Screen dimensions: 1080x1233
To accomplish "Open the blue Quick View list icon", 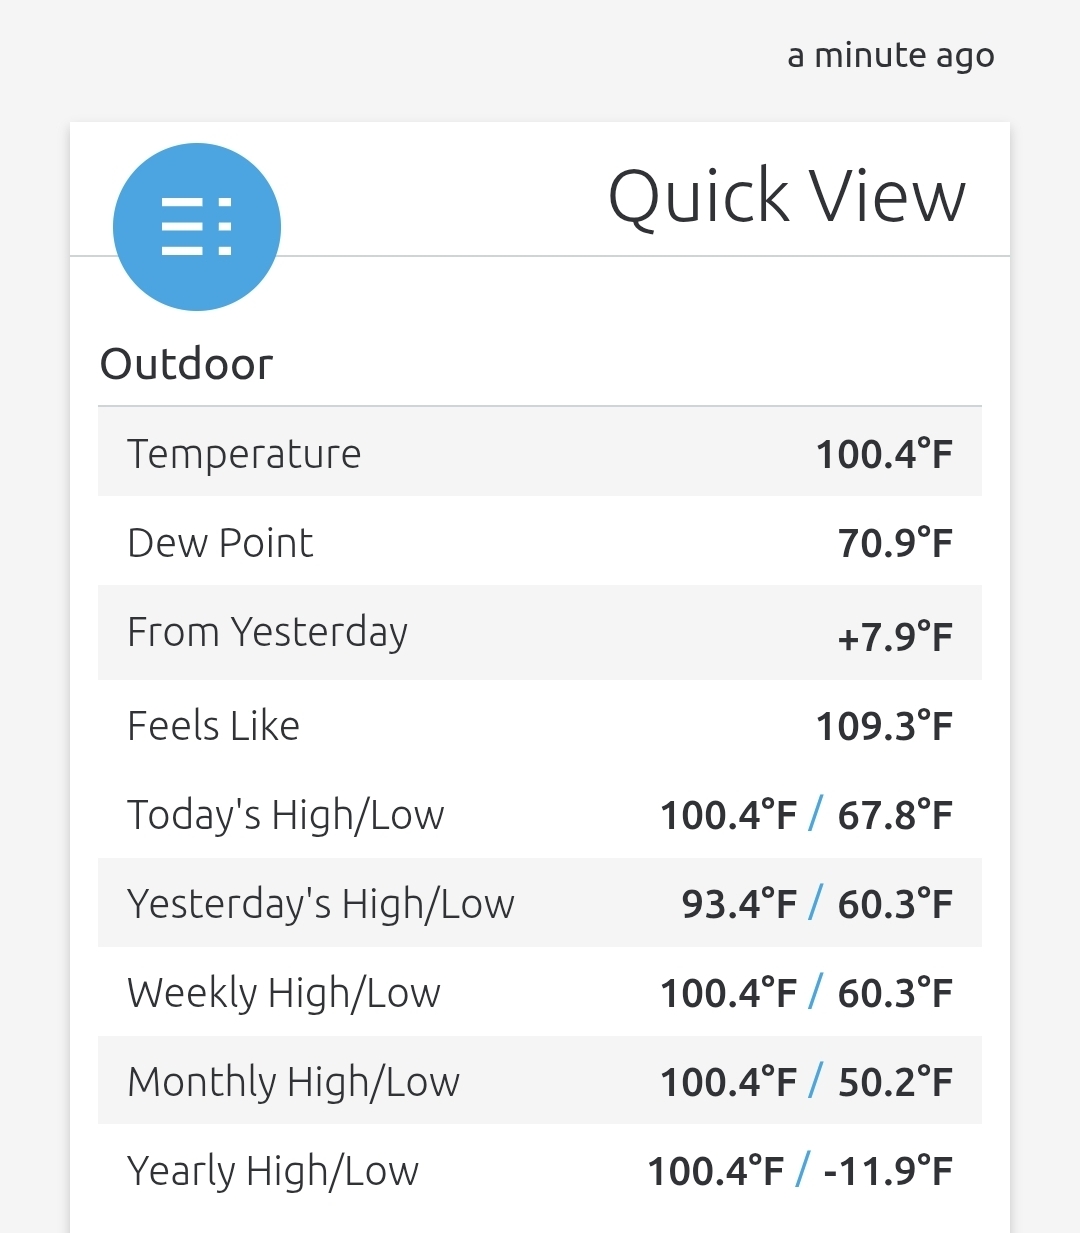I will coord(197,227).
